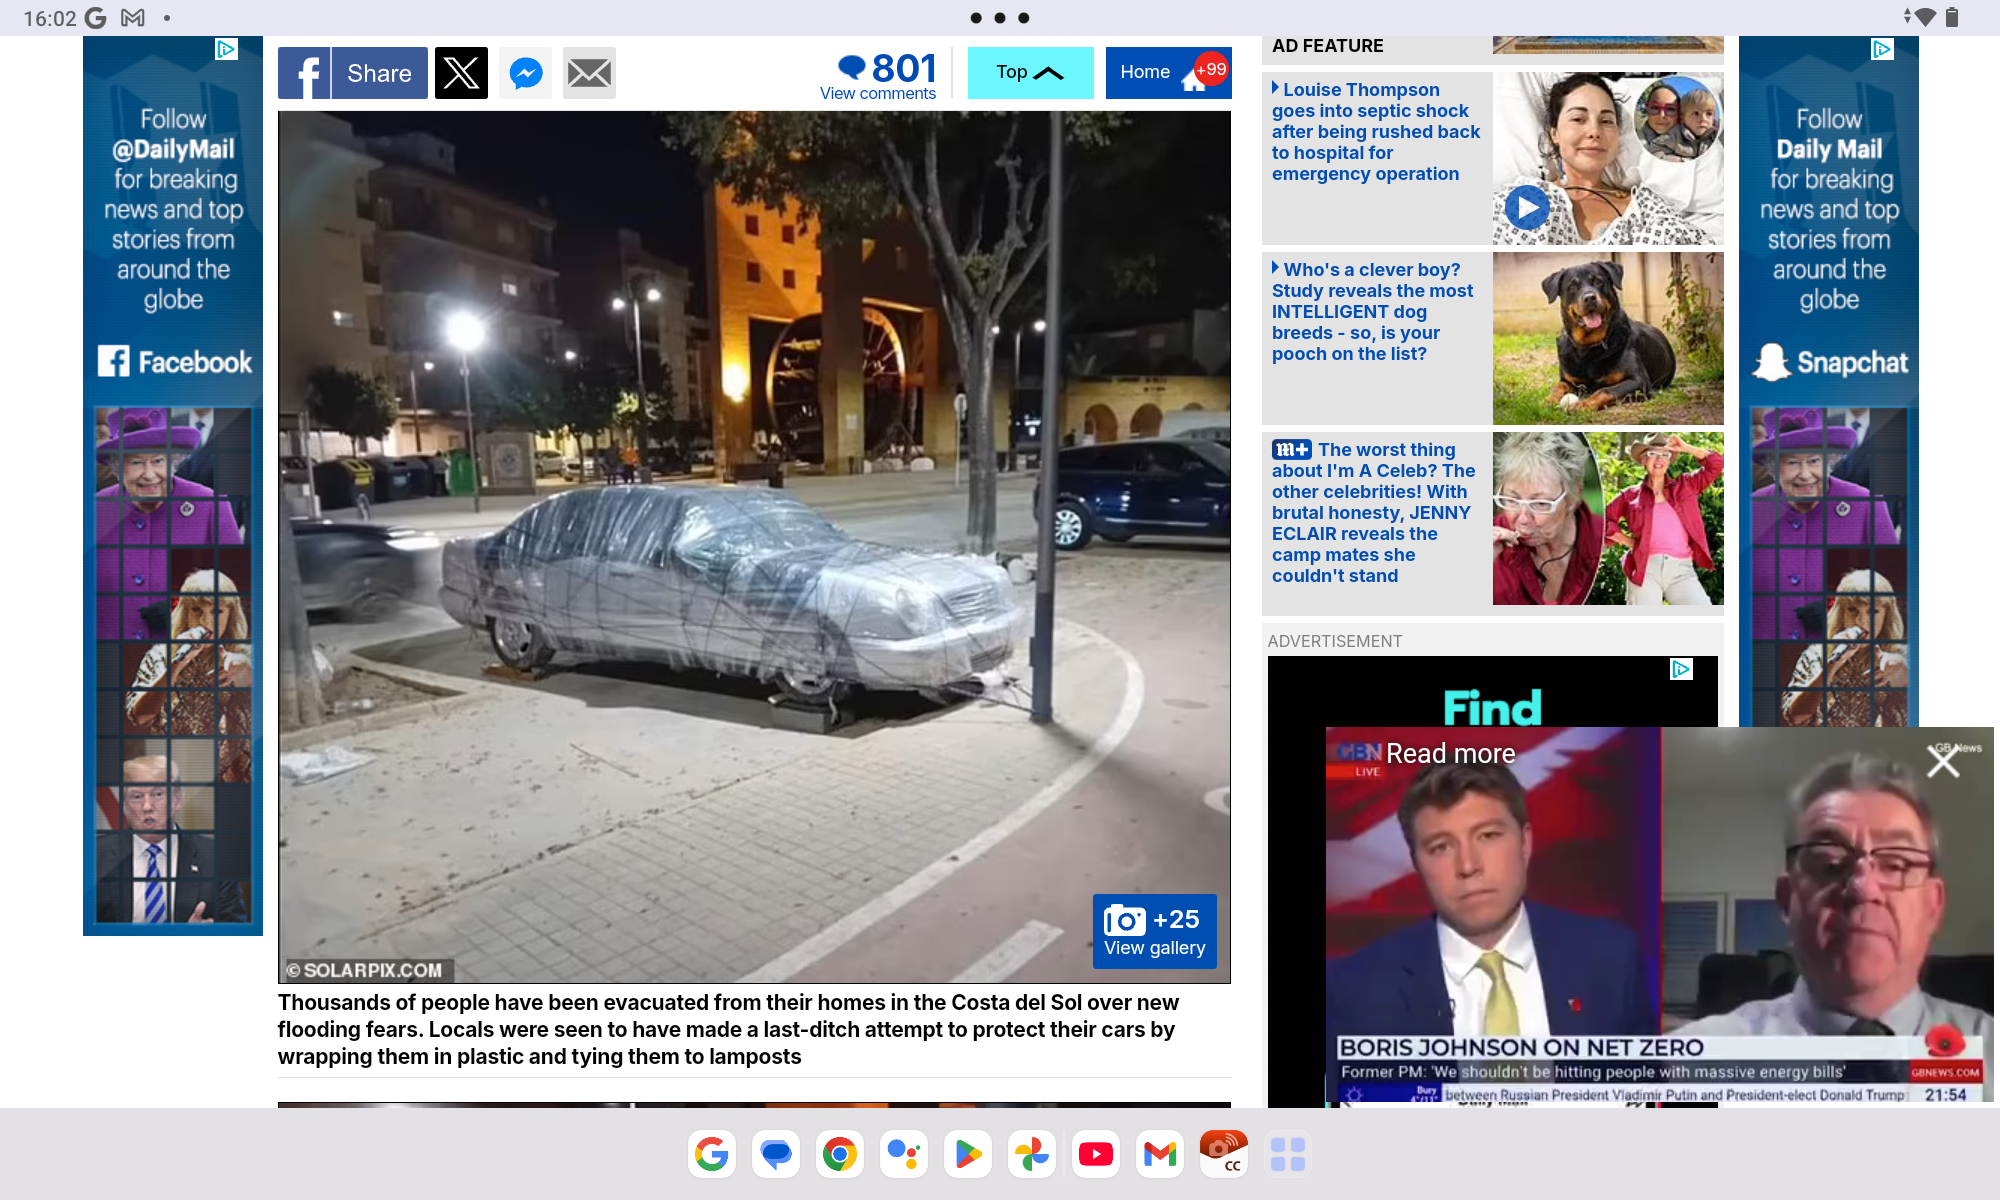Image resolution: width=2000 pixels, height=1200 pixels.
Task: Click the ADVERTISEMENT label above the ad
Action: tap(1335, 641)
